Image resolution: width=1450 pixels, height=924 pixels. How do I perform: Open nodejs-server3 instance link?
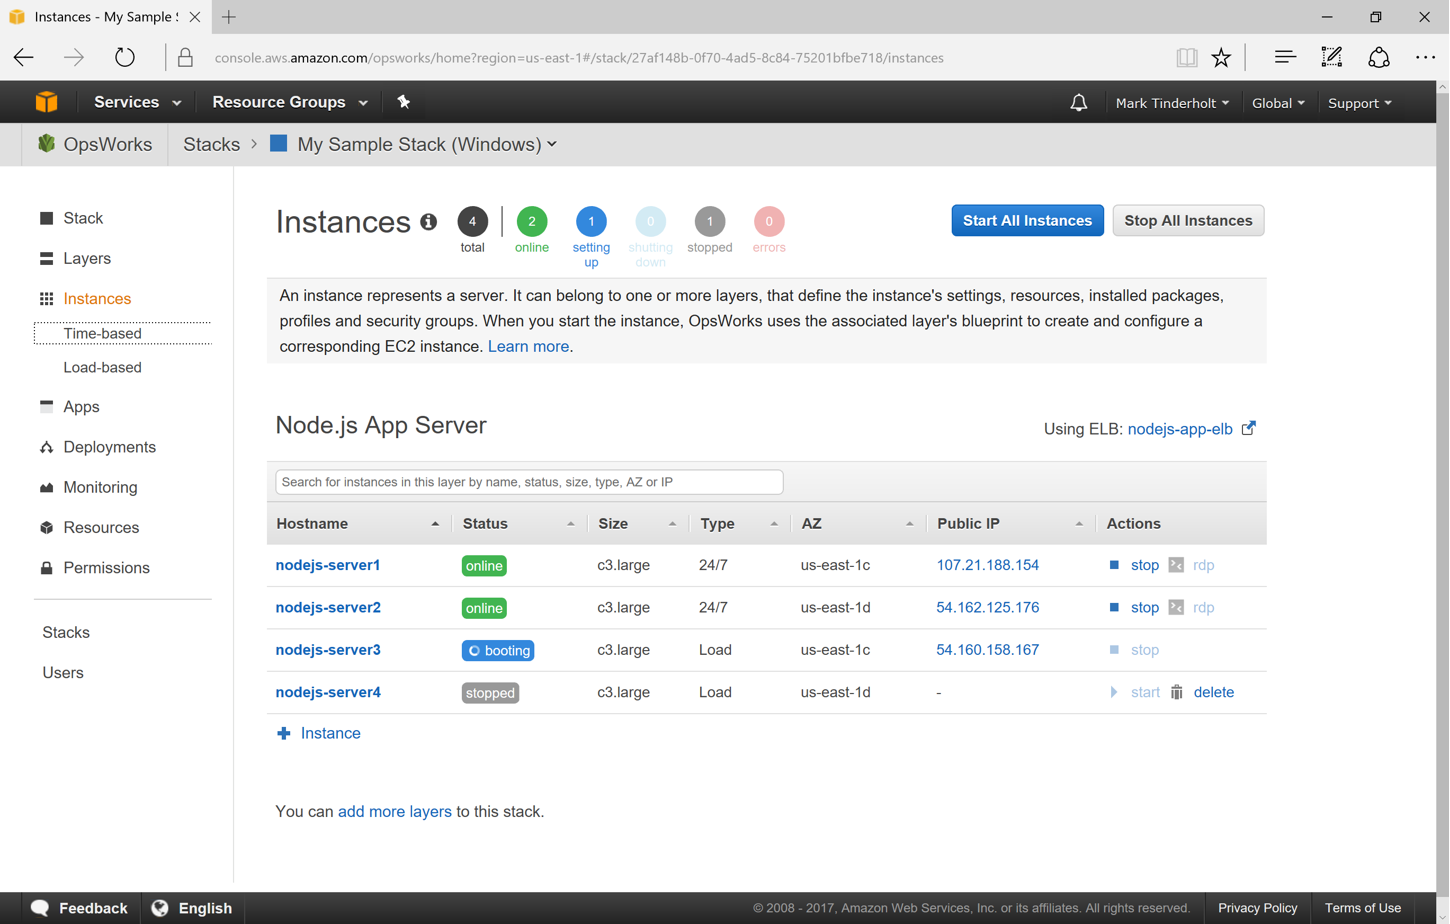pos(328,650)
